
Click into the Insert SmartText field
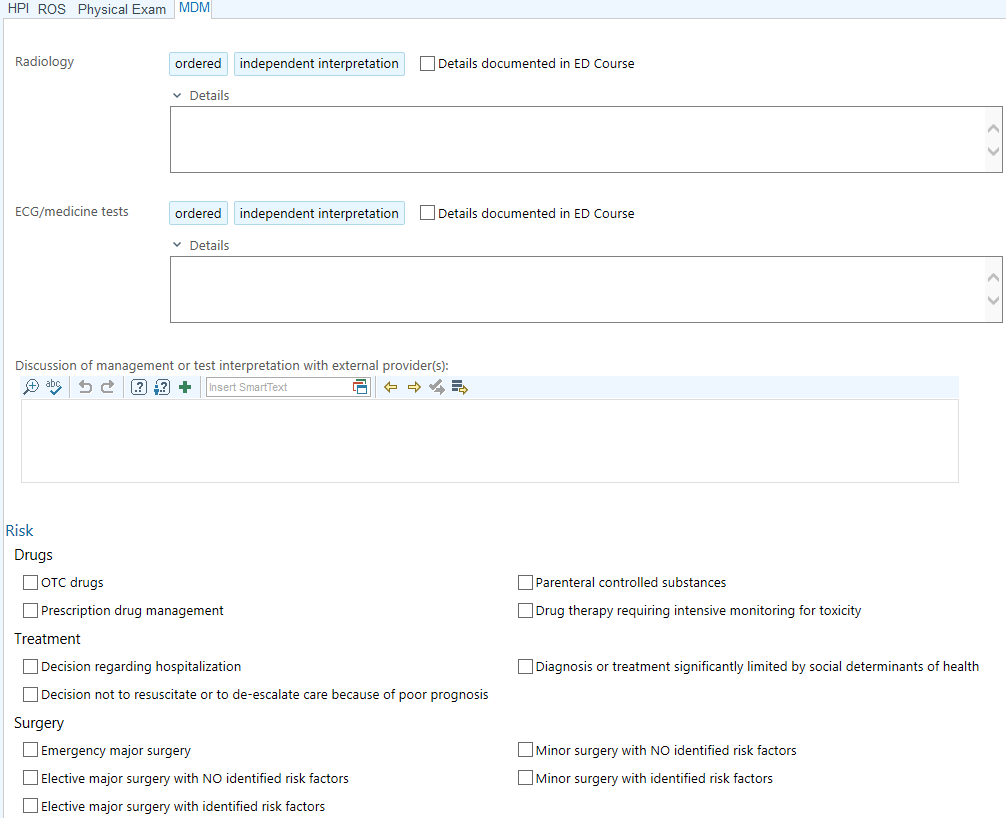tap(278, 387)
